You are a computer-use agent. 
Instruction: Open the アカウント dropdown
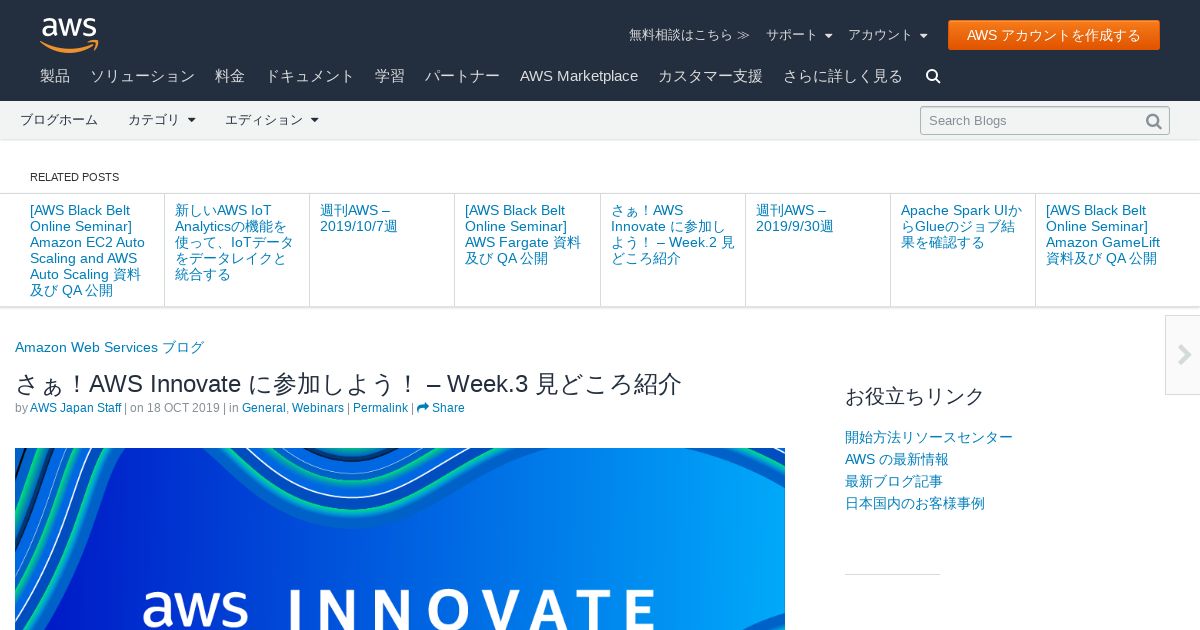tap(887, 35)
